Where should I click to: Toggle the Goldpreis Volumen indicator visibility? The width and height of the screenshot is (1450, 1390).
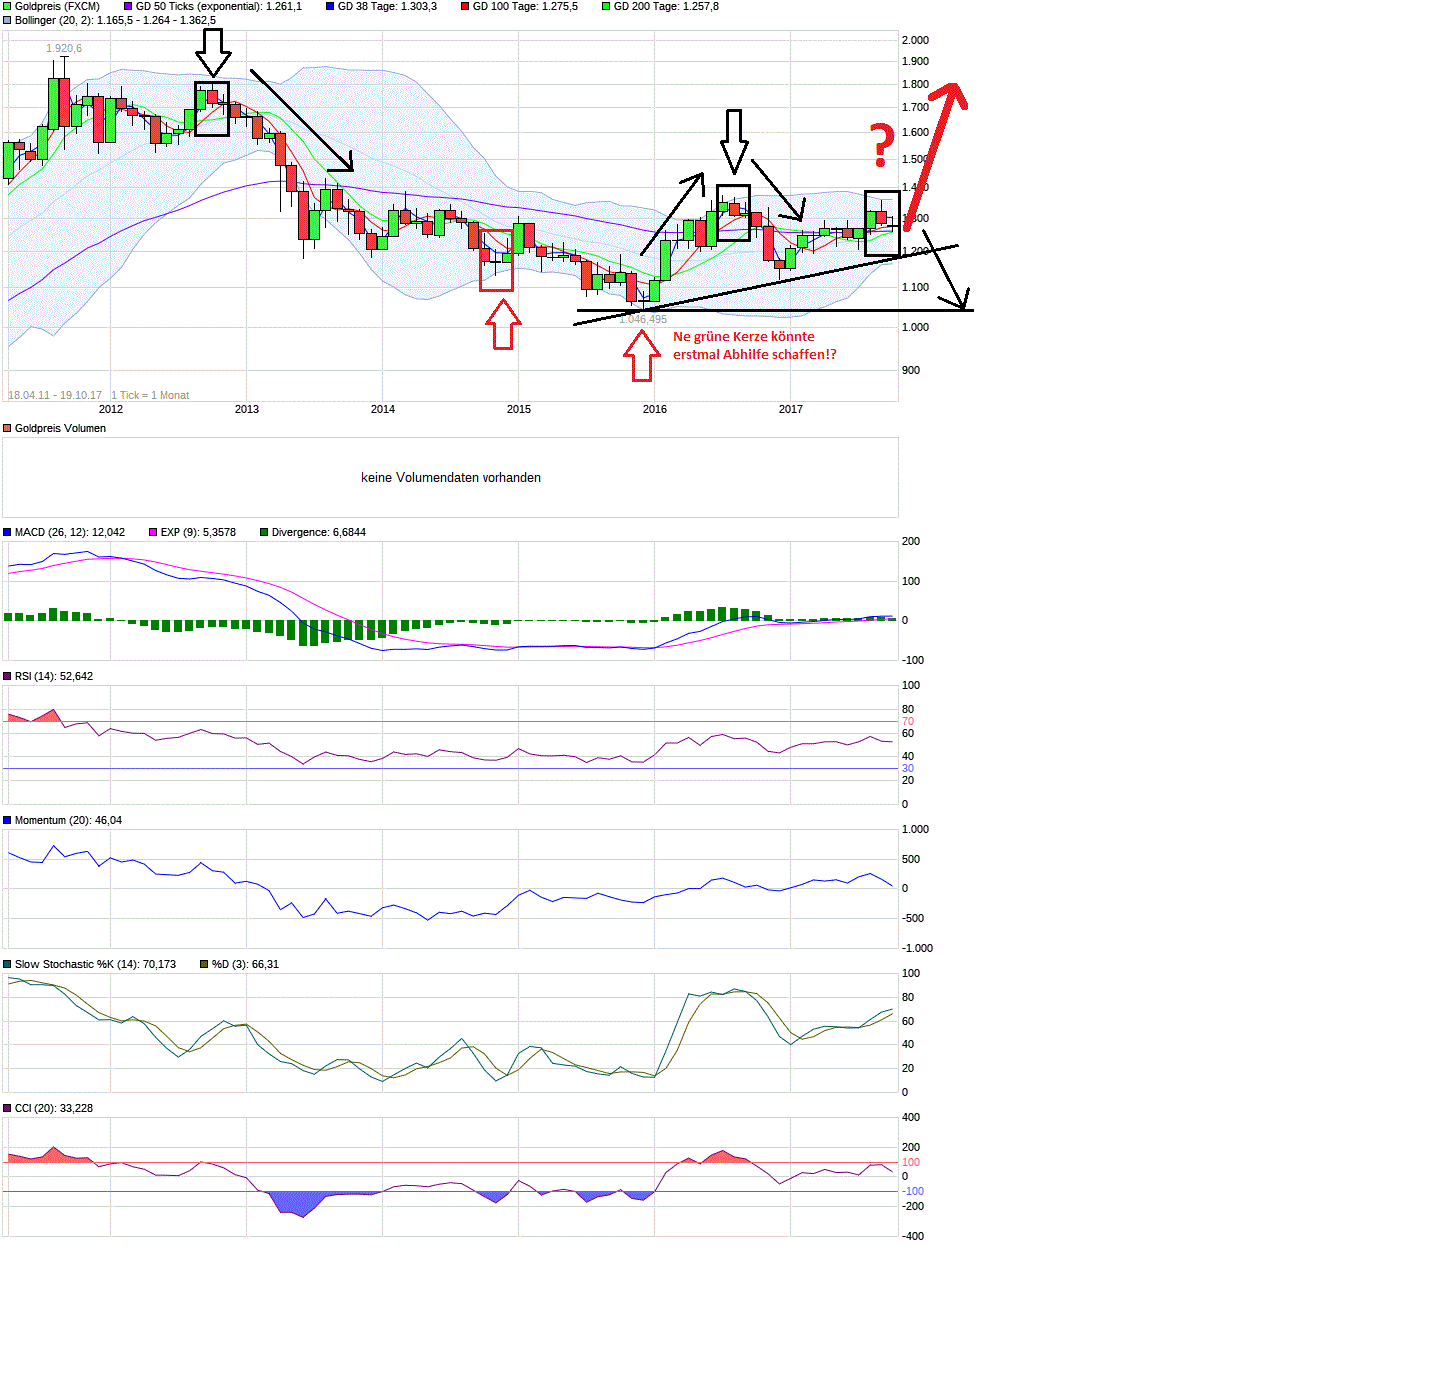pos(7,428)
